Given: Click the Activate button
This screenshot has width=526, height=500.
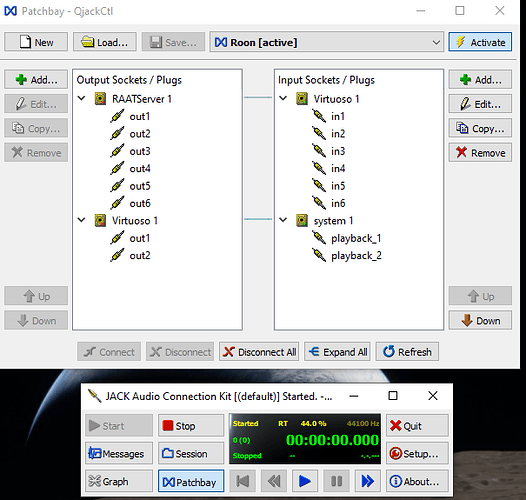Looking at the screenshot, I should 480,42.
